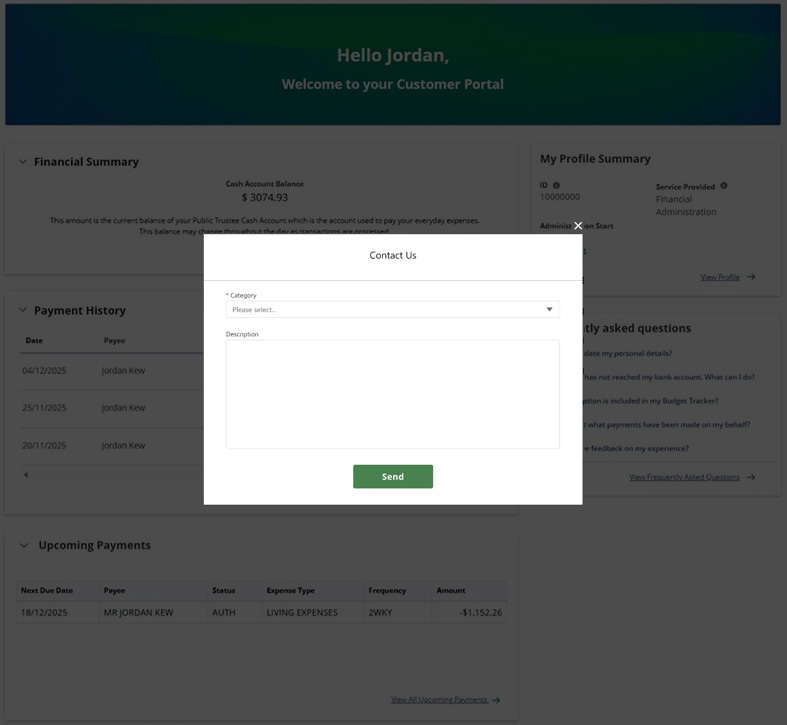Image resolution: width=787 pixels, height=725 pixels.
Task: Click the ID info icon
Action: point(556,185)
